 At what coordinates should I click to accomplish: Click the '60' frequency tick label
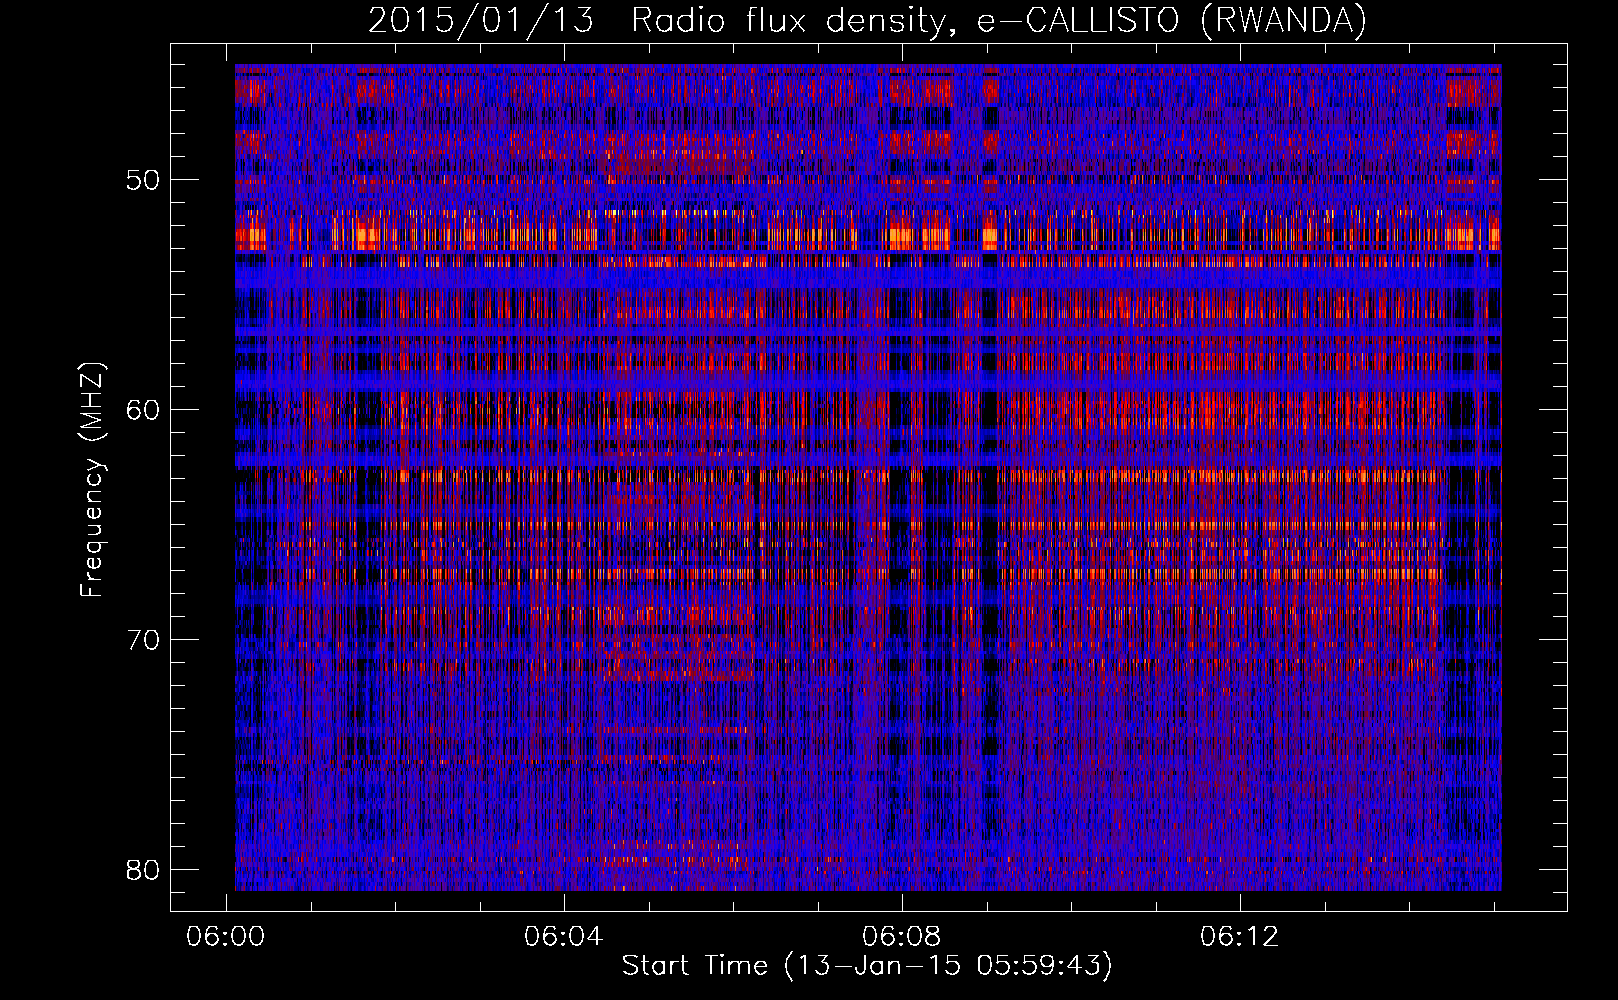click(x=143, y=410)
